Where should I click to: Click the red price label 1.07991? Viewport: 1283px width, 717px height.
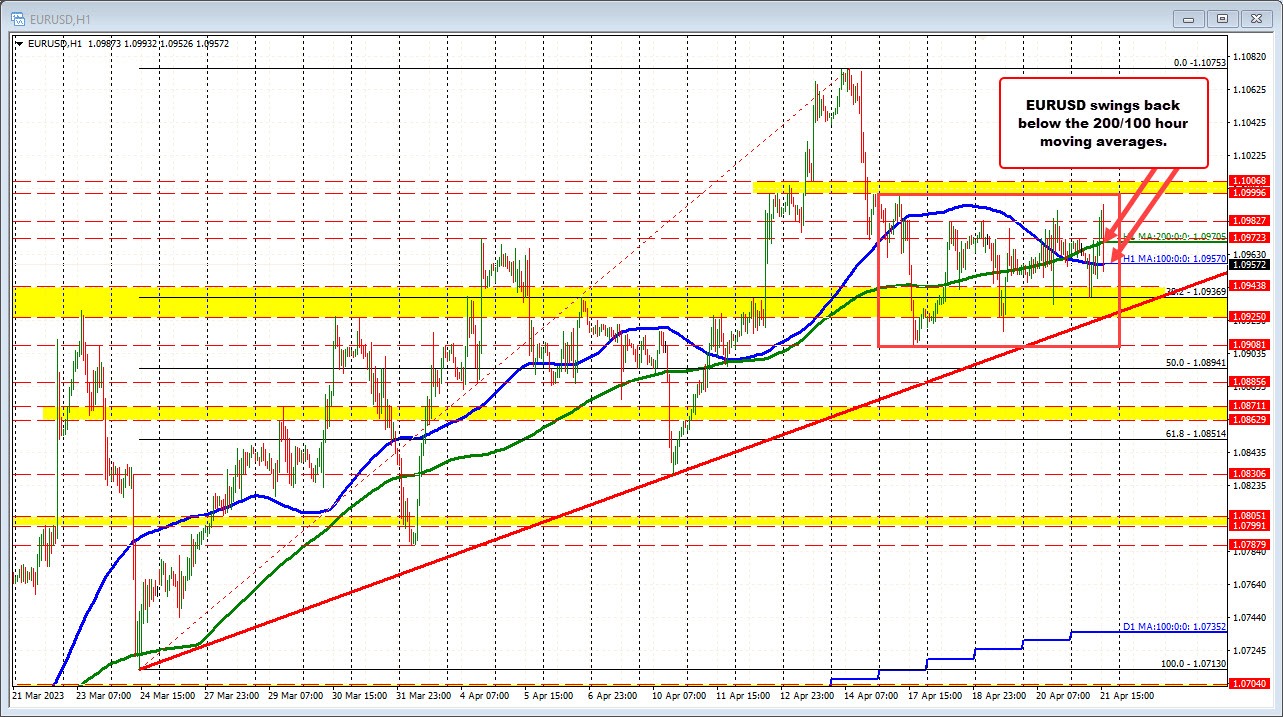pos(1250,525)
